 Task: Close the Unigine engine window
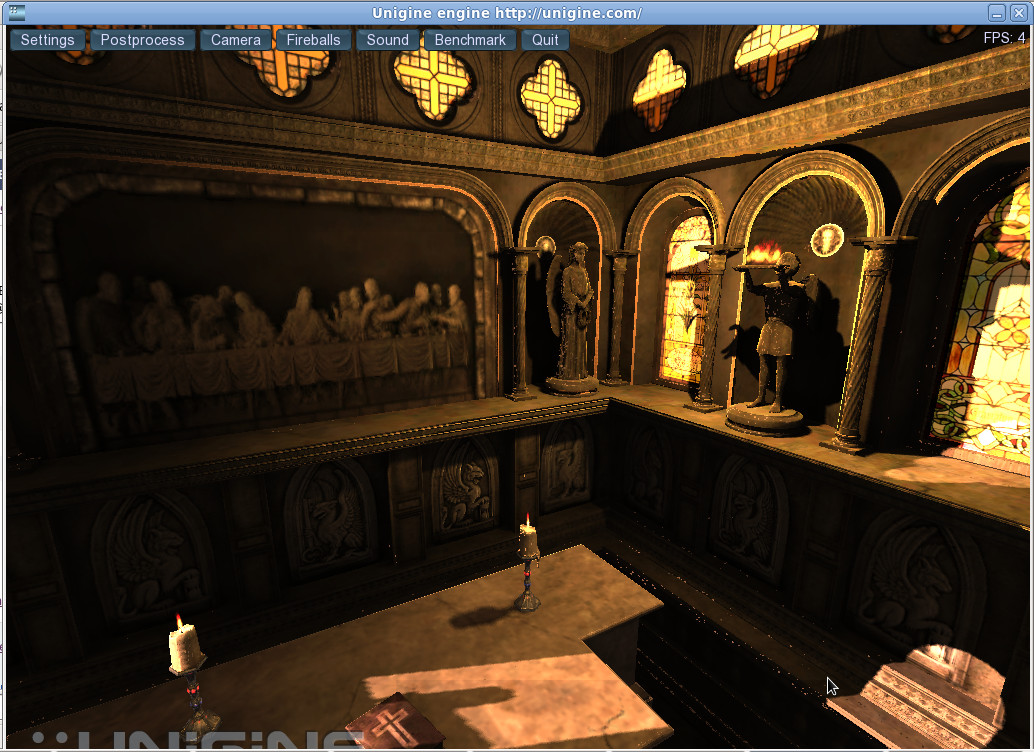coord(1018,12)
